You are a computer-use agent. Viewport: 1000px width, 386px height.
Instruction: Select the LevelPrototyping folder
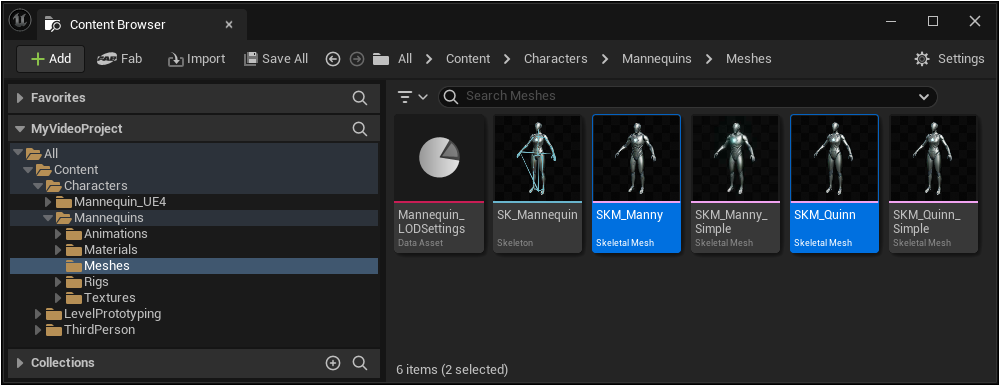(194, 314)
